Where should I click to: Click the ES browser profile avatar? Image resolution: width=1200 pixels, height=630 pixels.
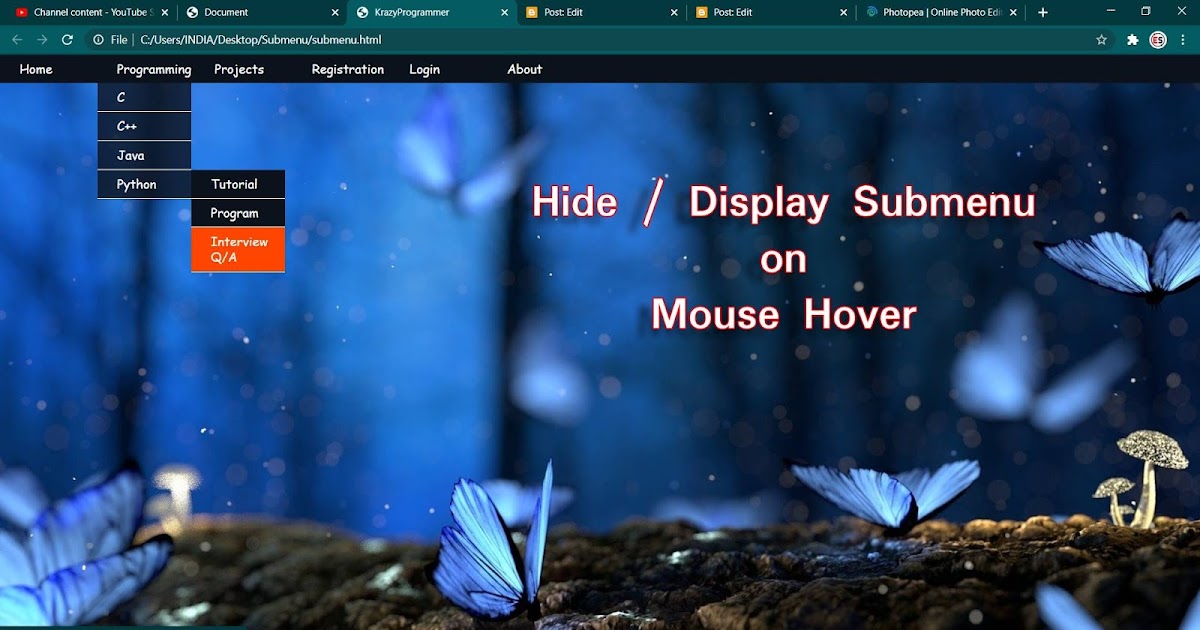coord(1158,40)
